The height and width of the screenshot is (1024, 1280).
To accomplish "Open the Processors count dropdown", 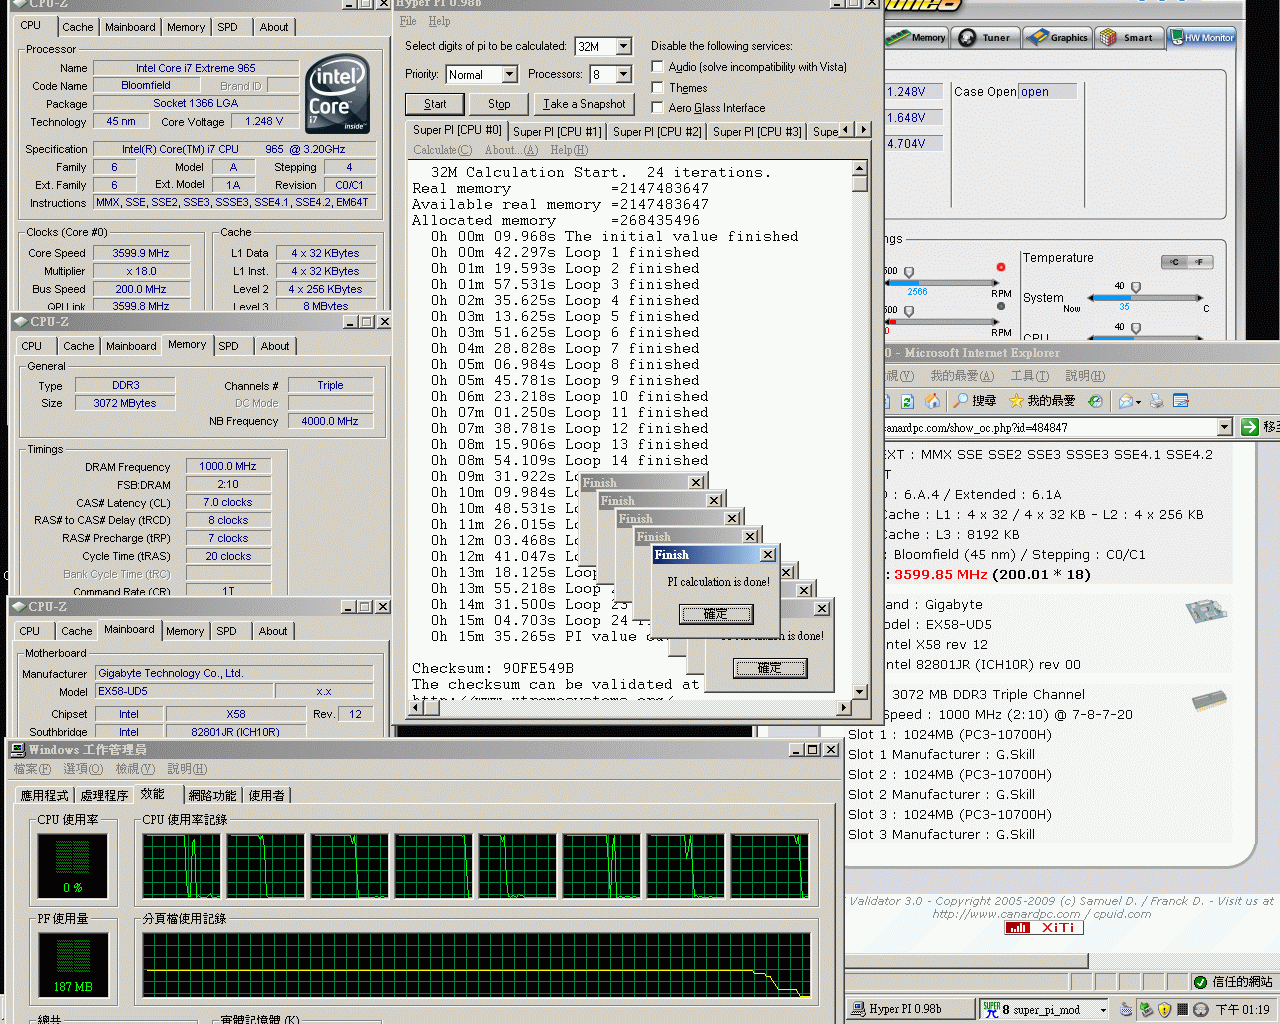I will (x=624, y=74).
